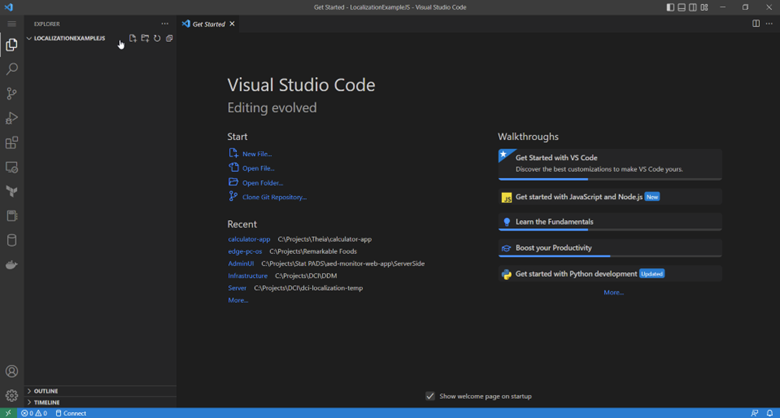Open recent project AdminUI
This screenshot has width=780, height=418.
[241, 264]
